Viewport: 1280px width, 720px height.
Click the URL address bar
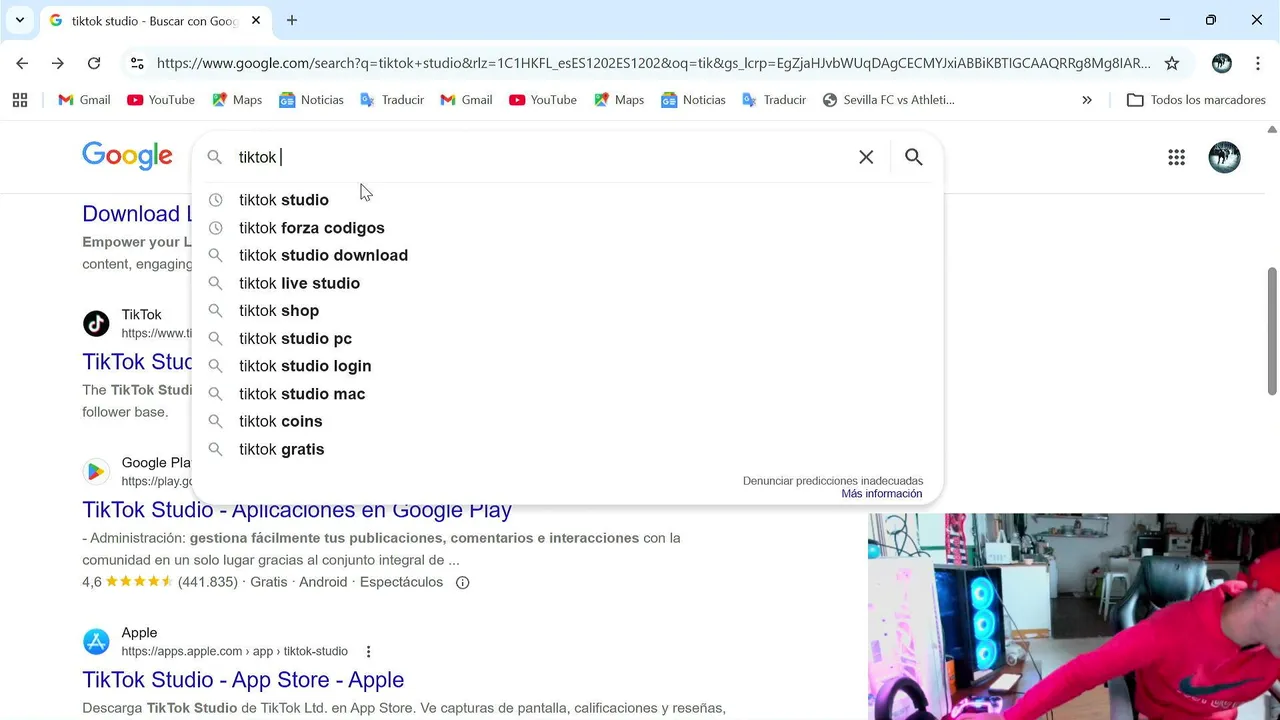654,63
